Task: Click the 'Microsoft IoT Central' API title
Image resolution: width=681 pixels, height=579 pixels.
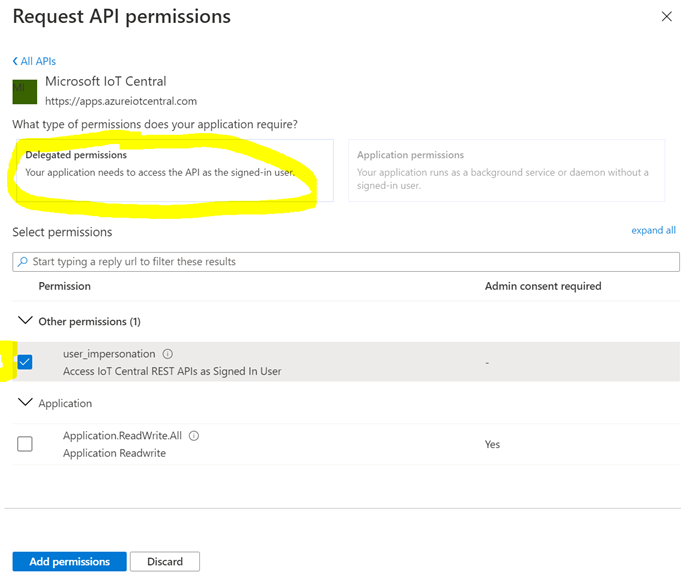Action: tap(106, 81)
